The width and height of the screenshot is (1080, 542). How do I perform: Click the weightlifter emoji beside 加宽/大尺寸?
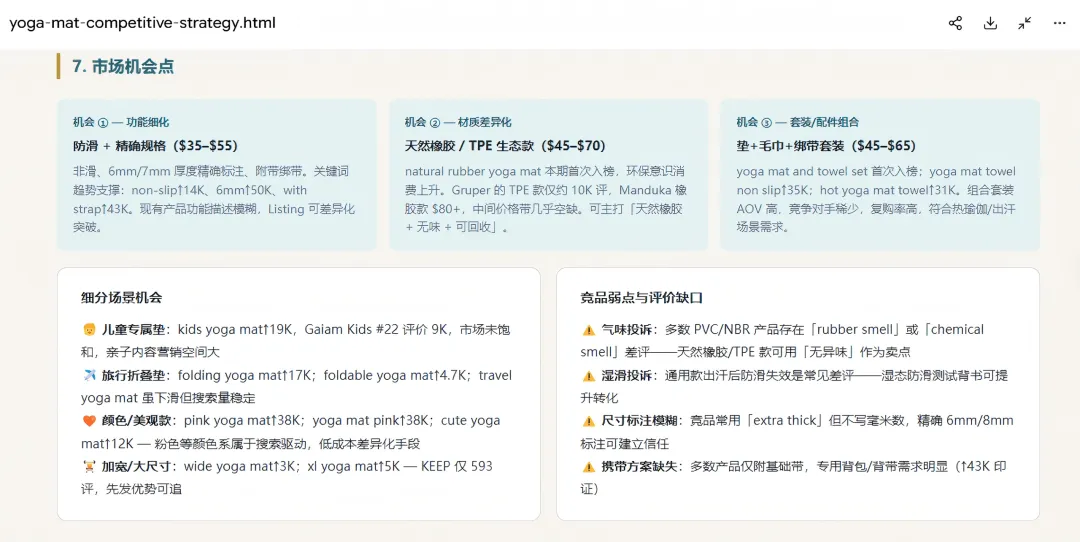(x=88, y=466)
